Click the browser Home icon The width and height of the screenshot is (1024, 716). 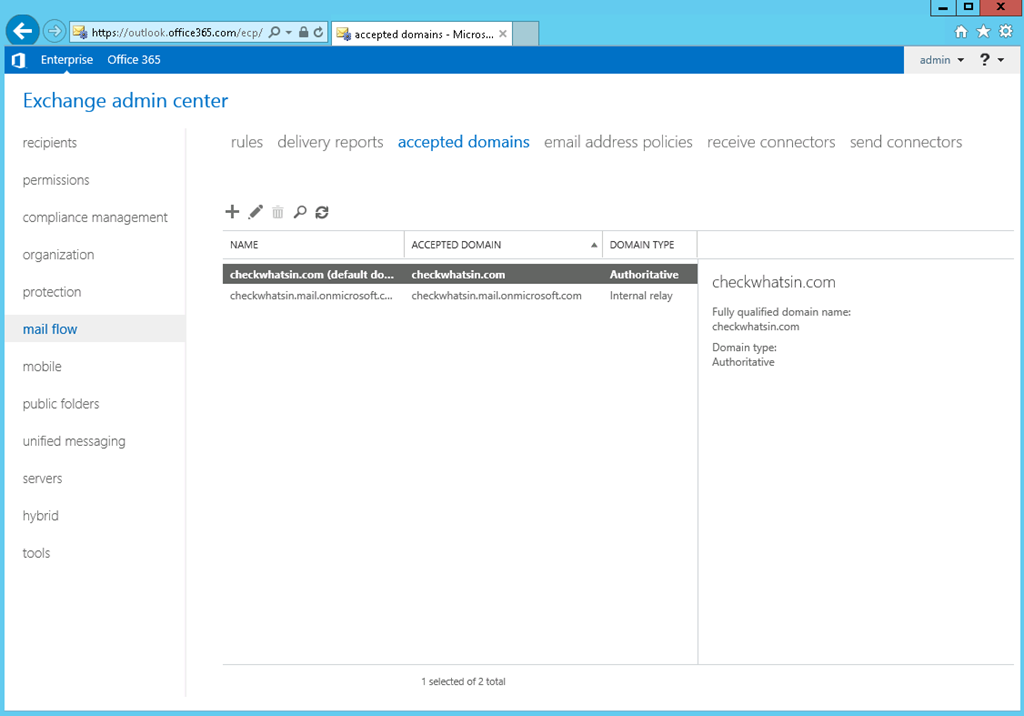(961, 31)
